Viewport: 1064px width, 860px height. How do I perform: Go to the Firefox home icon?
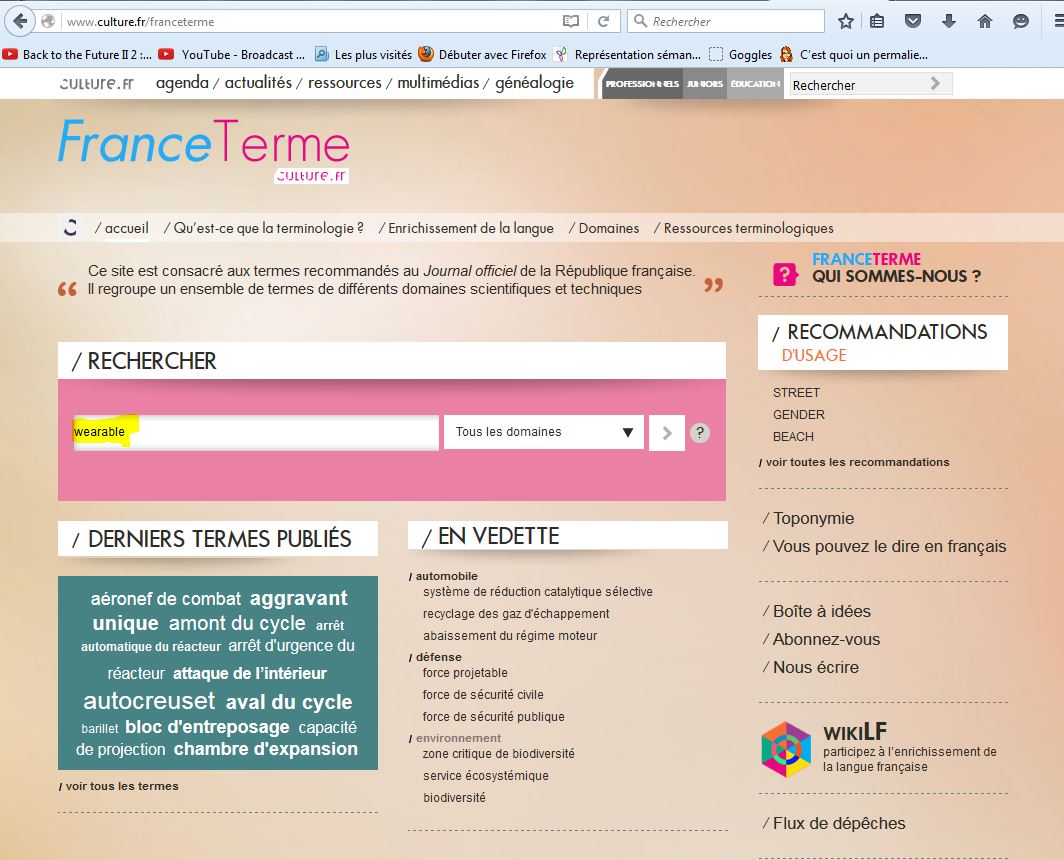pyautogui.click(x=984, y=21)
